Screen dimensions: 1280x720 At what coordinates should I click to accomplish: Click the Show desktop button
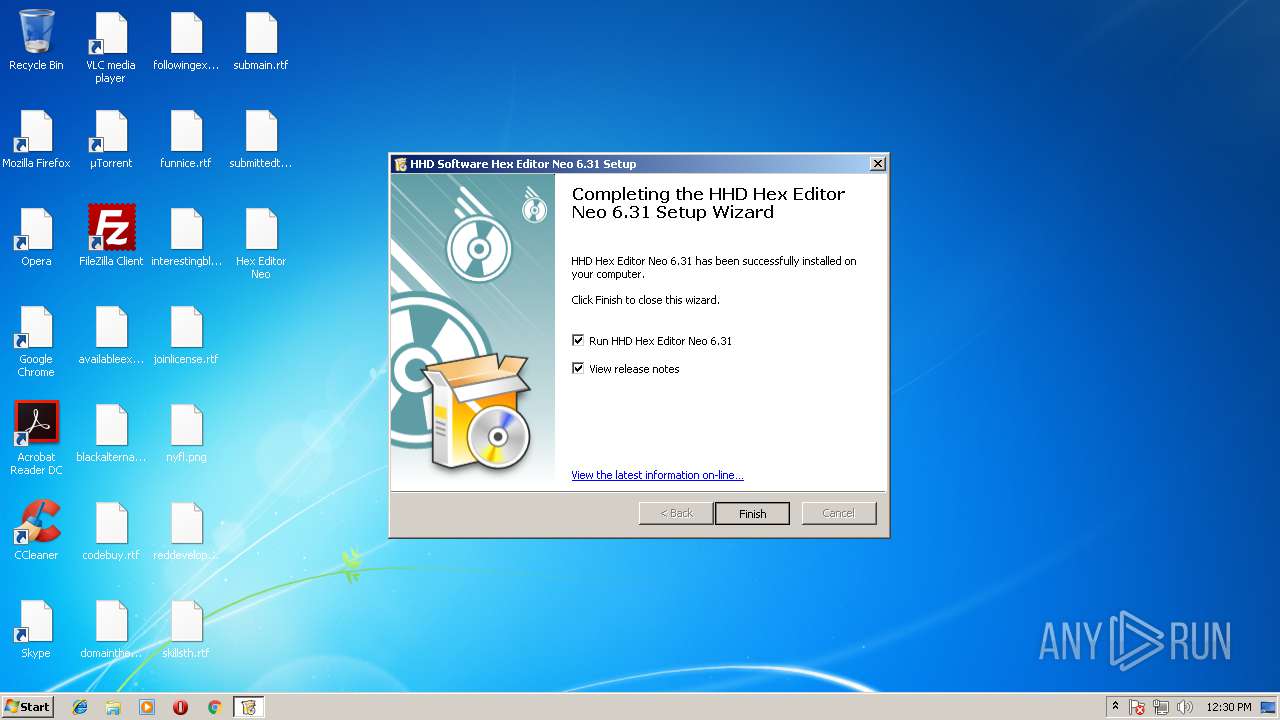(1270, 707)
